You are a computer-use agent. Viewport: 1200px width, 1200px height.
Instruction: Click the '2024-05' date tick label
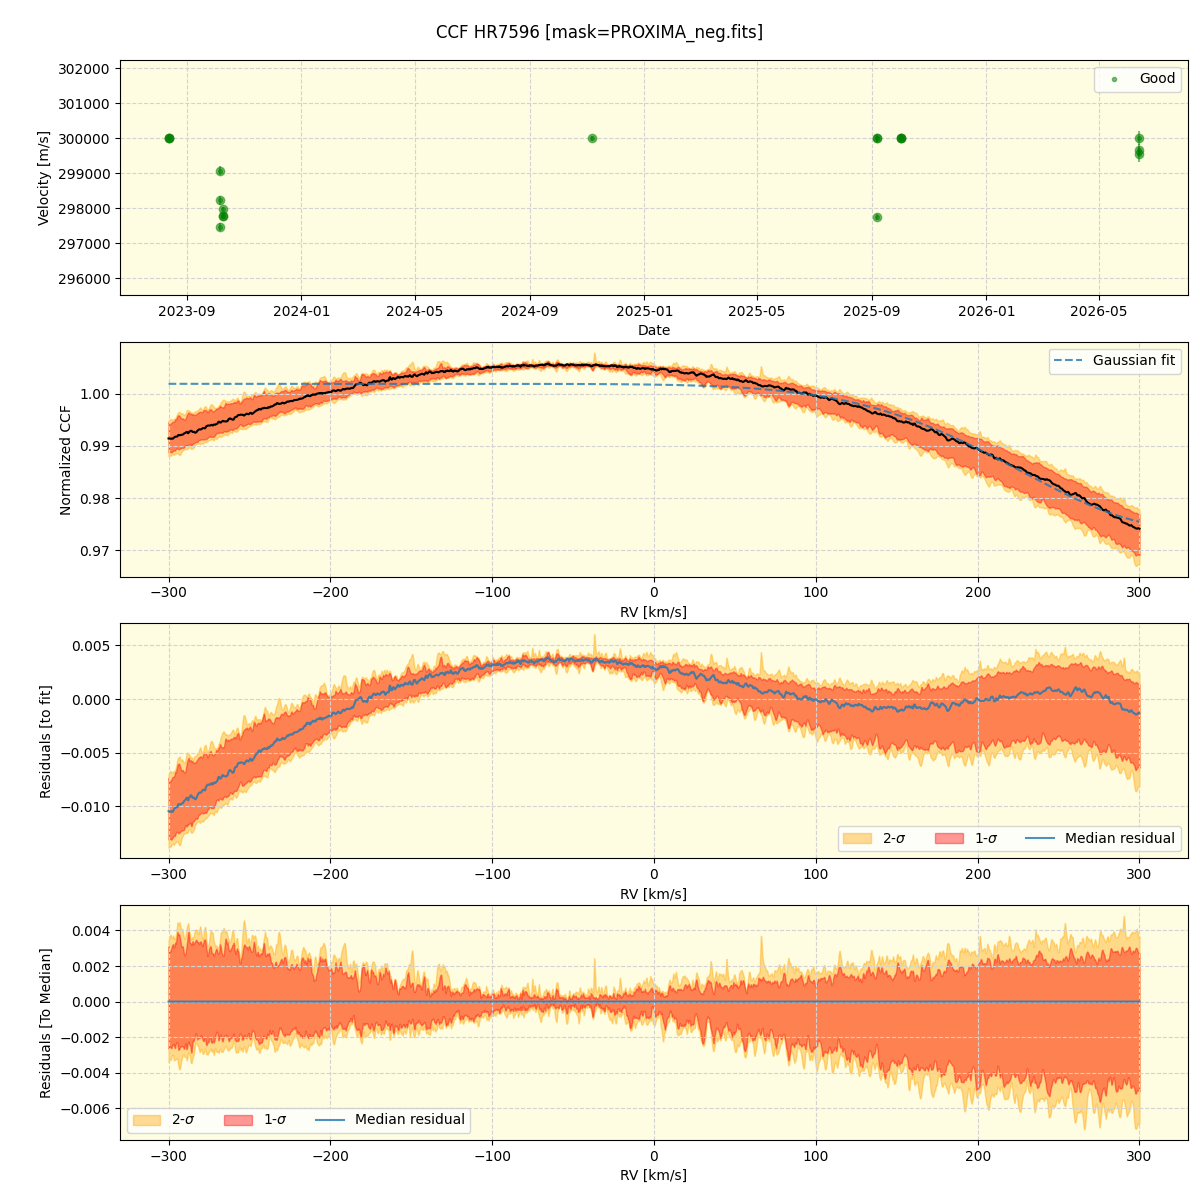pos(415,312)
